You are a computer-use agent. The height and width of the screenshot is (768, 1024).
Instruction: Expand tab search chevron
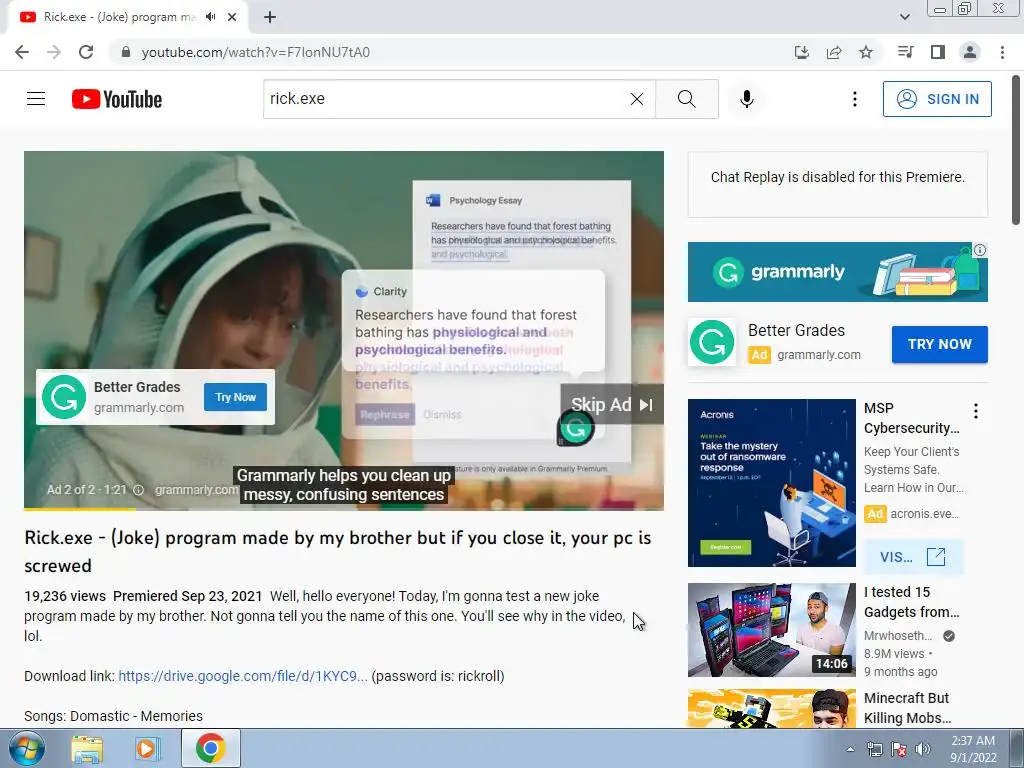pos(904,17)
